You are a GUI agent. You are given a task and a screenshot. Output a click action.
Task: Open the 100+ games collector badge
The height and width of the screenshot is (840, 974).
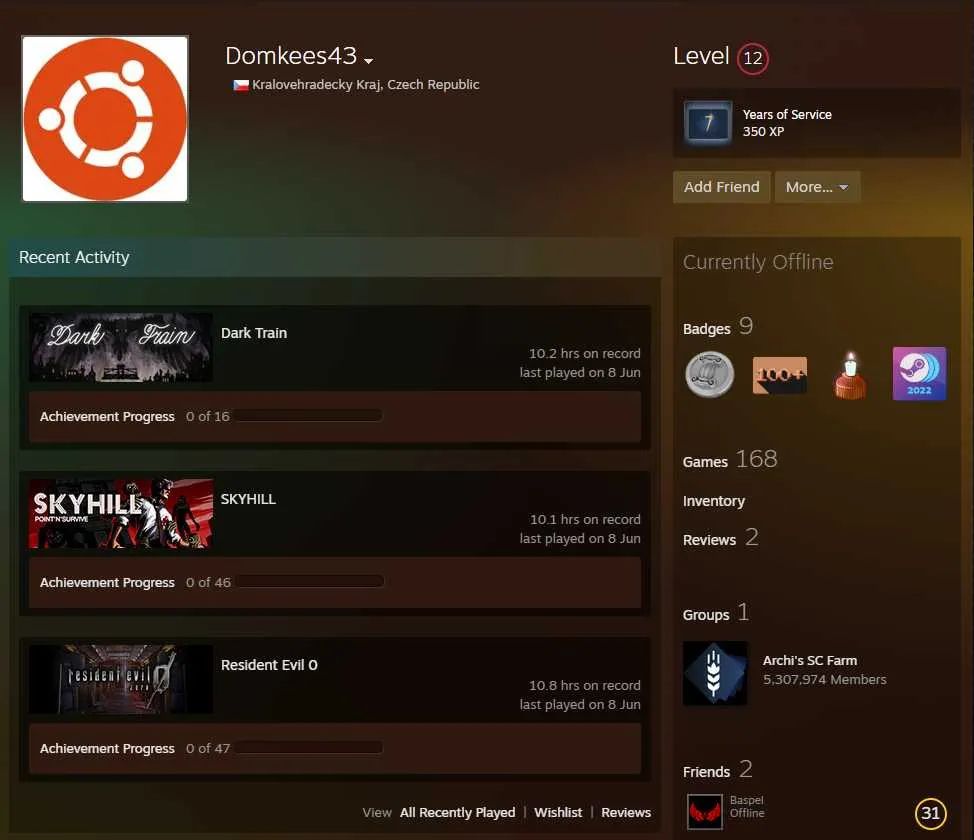pos(780,375)
